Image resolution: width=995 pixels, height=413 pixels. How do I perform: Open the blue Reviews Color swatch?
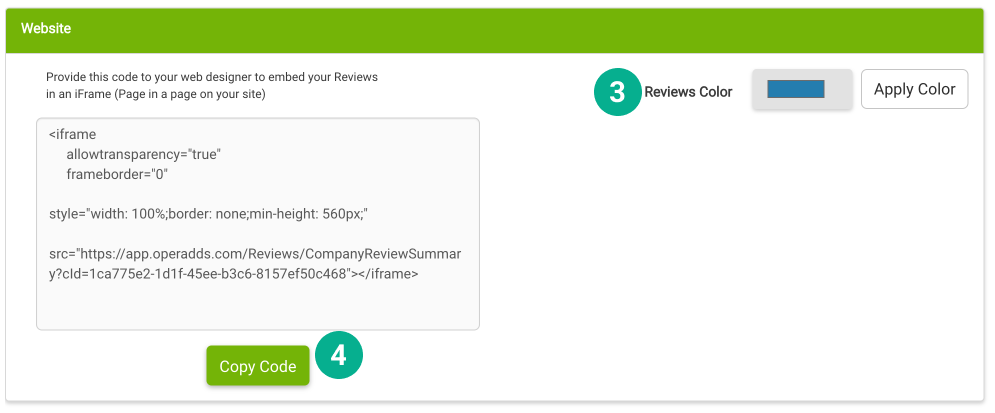[795, 89]
